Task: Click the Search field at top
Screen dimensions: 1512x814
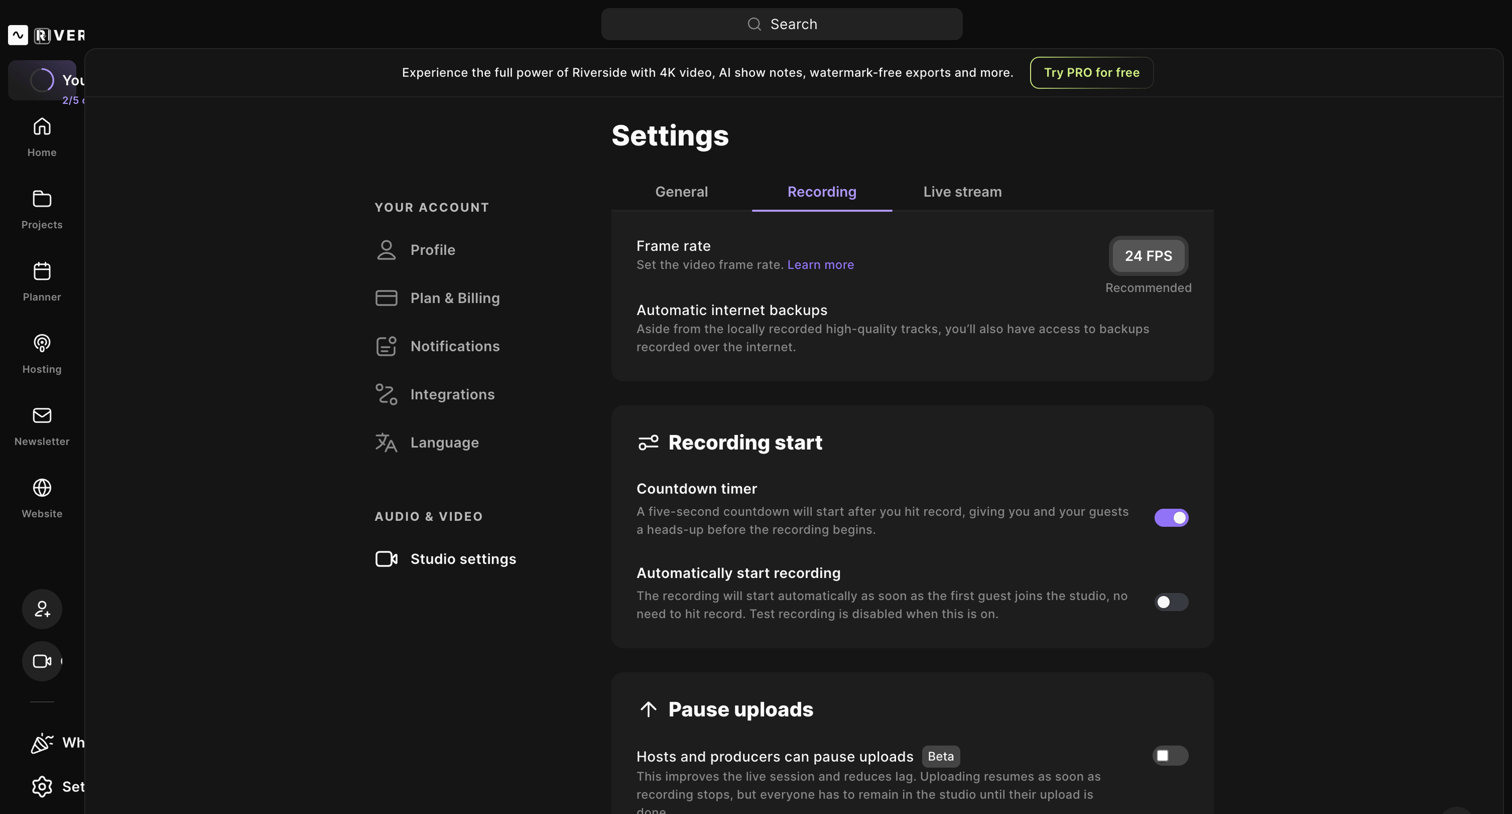Action: 782,24
